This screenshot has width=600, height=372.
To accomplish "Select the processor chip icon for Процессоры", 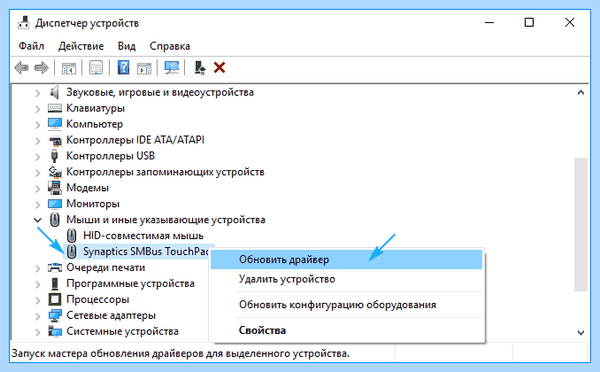I will [55, 299].
